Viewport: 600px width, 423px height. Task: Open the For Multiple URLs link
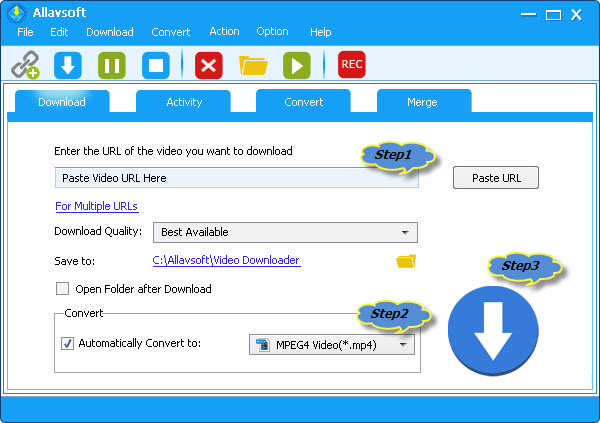96,206
